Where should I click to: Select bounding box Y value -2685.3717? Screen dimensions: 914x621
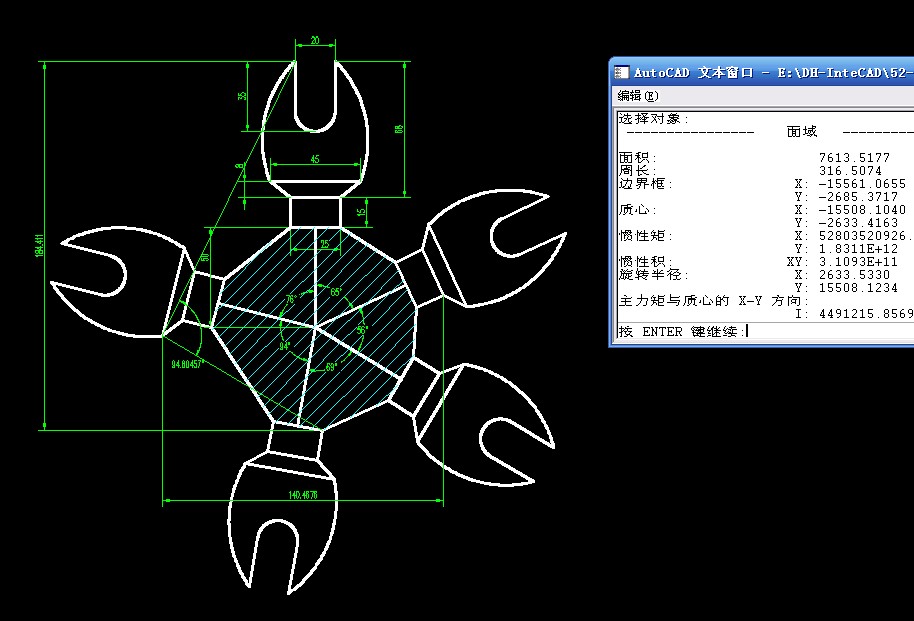pyautogui.click(x=858, y=197)
